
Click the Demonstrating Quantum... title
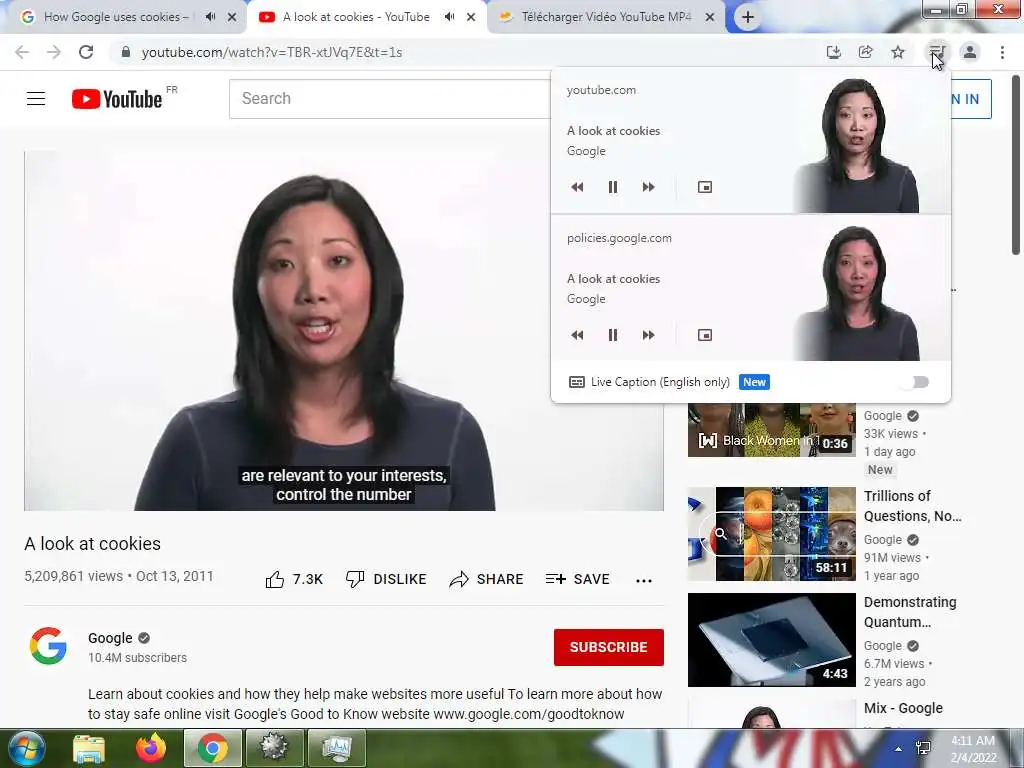coord(910,612)
